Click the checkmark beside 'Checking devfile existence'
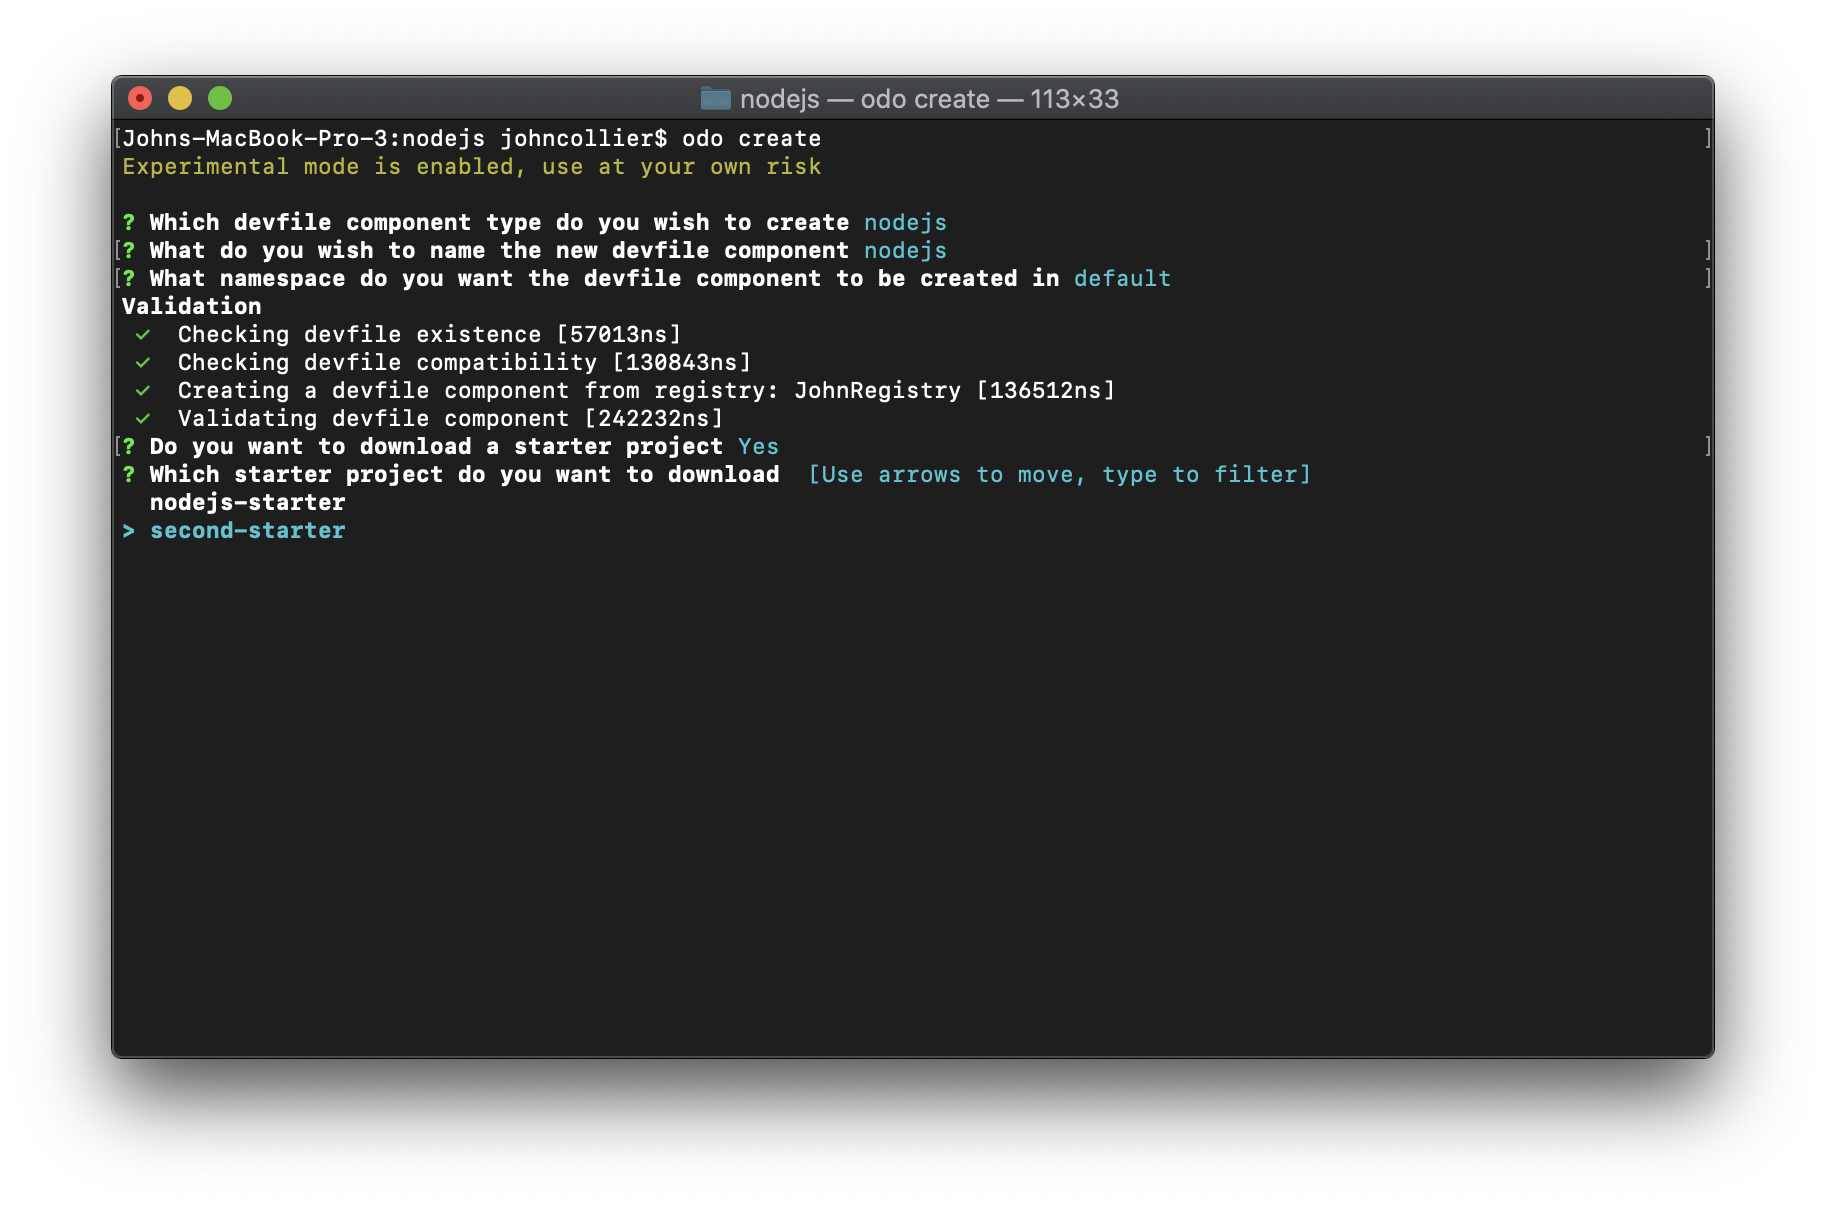 tap(143, 334)
